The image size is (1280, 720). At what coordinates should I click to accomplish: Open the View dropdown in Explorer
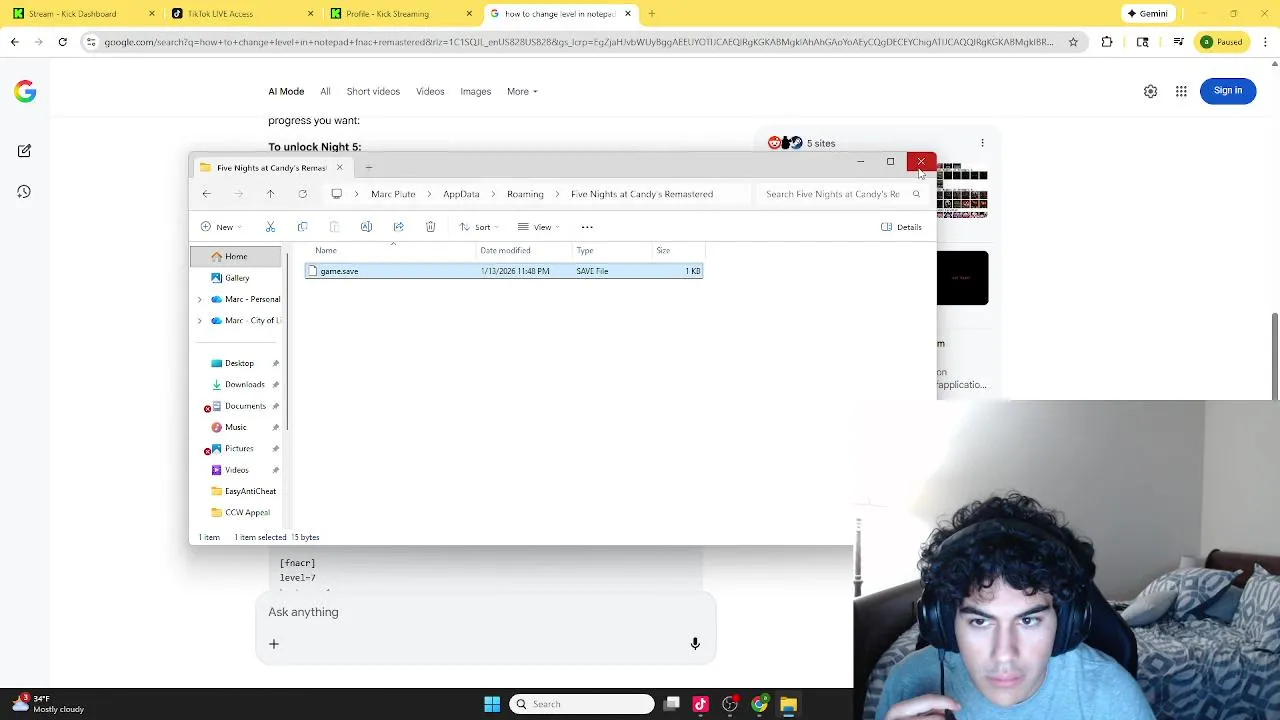coord(538,227)
